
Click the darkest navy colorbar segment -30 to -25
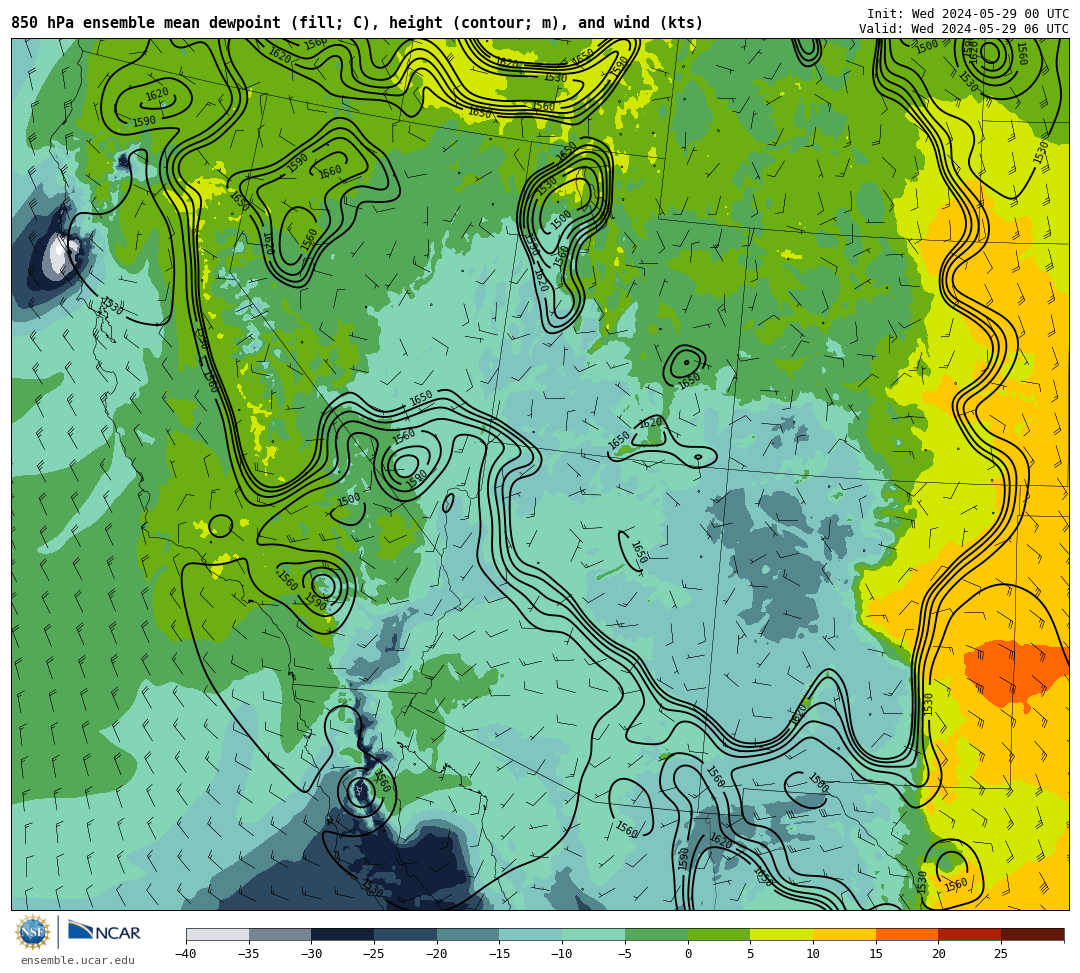coord(343,934)
